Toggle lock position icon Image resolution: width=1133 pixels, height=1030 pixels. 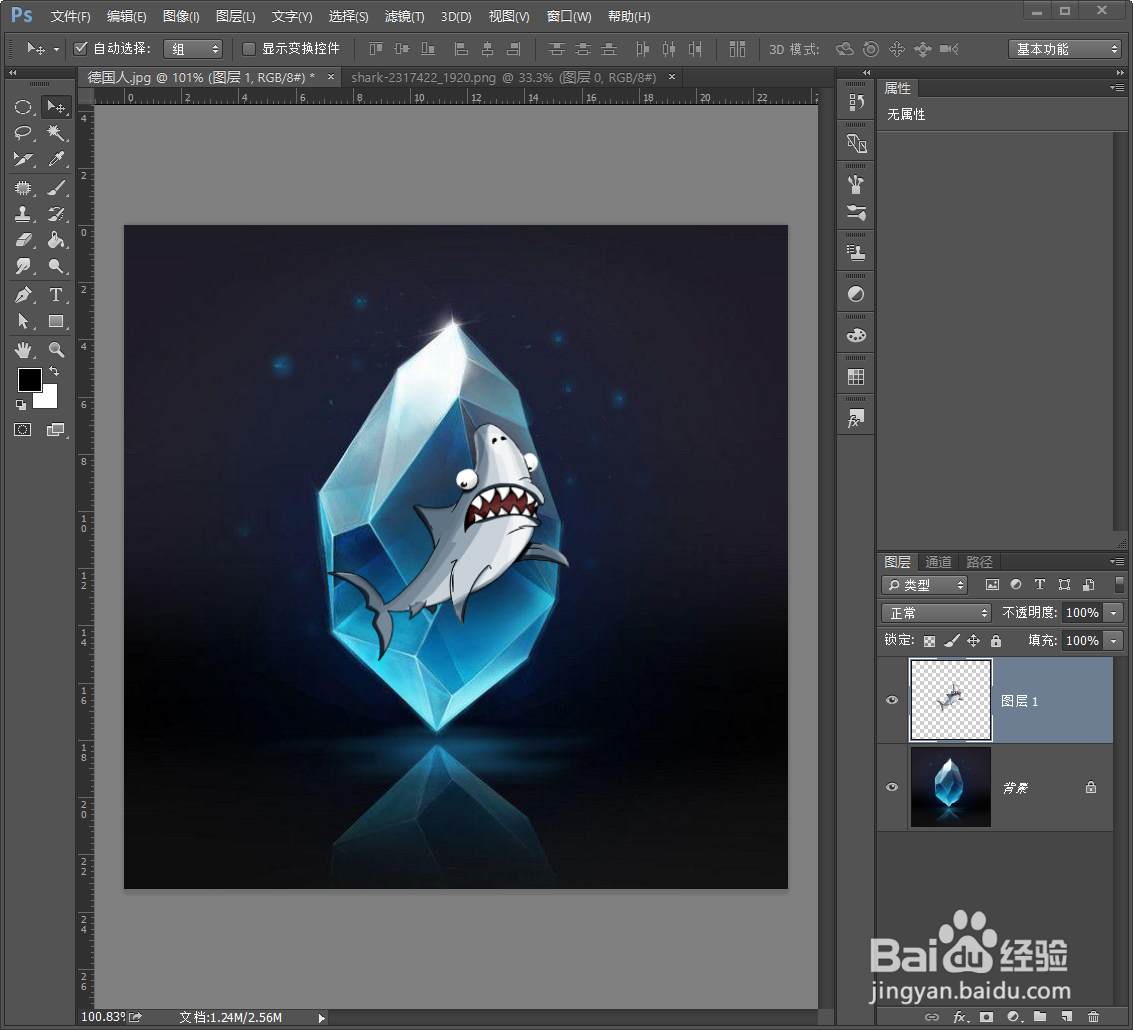tap(973, 640)
